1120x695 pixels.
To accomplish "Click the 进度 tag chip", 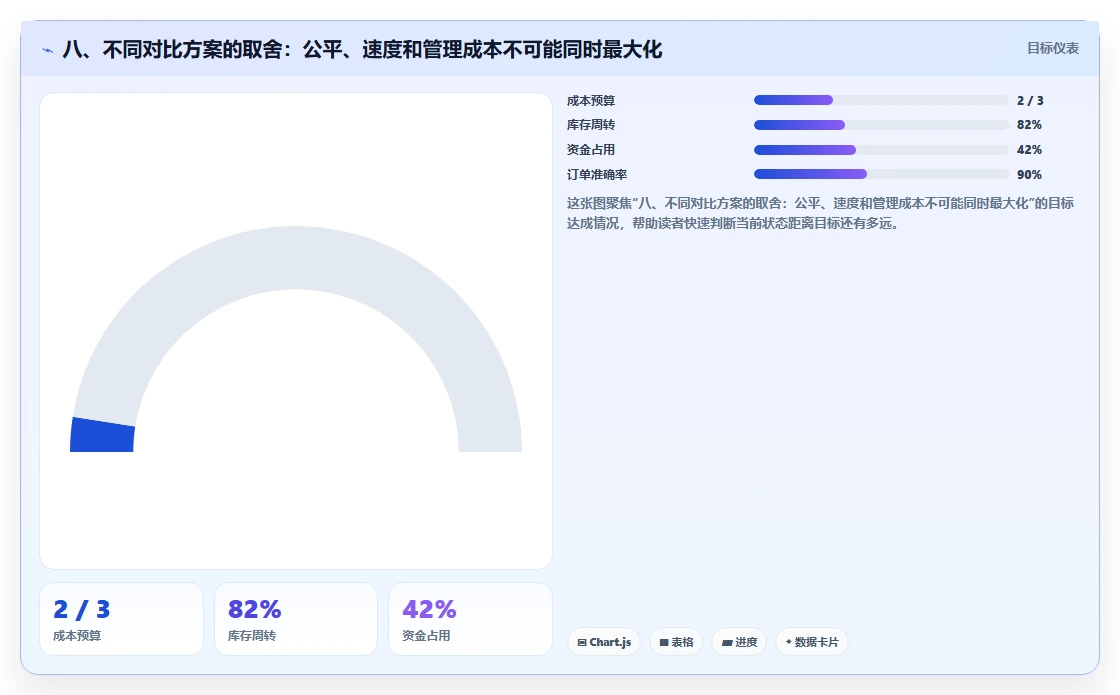I will pyautogui.click(x=739, y=642).
